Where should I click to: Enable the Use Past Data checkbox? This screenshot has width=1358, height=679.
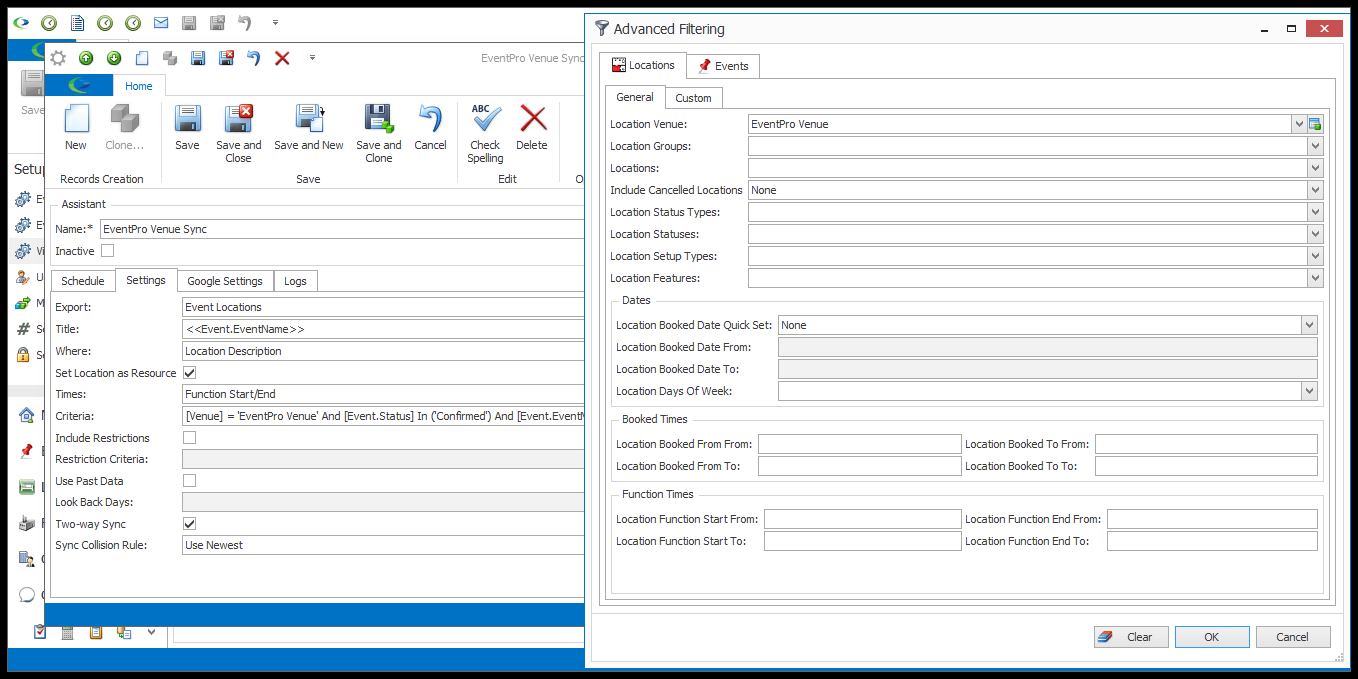point(189,481)
